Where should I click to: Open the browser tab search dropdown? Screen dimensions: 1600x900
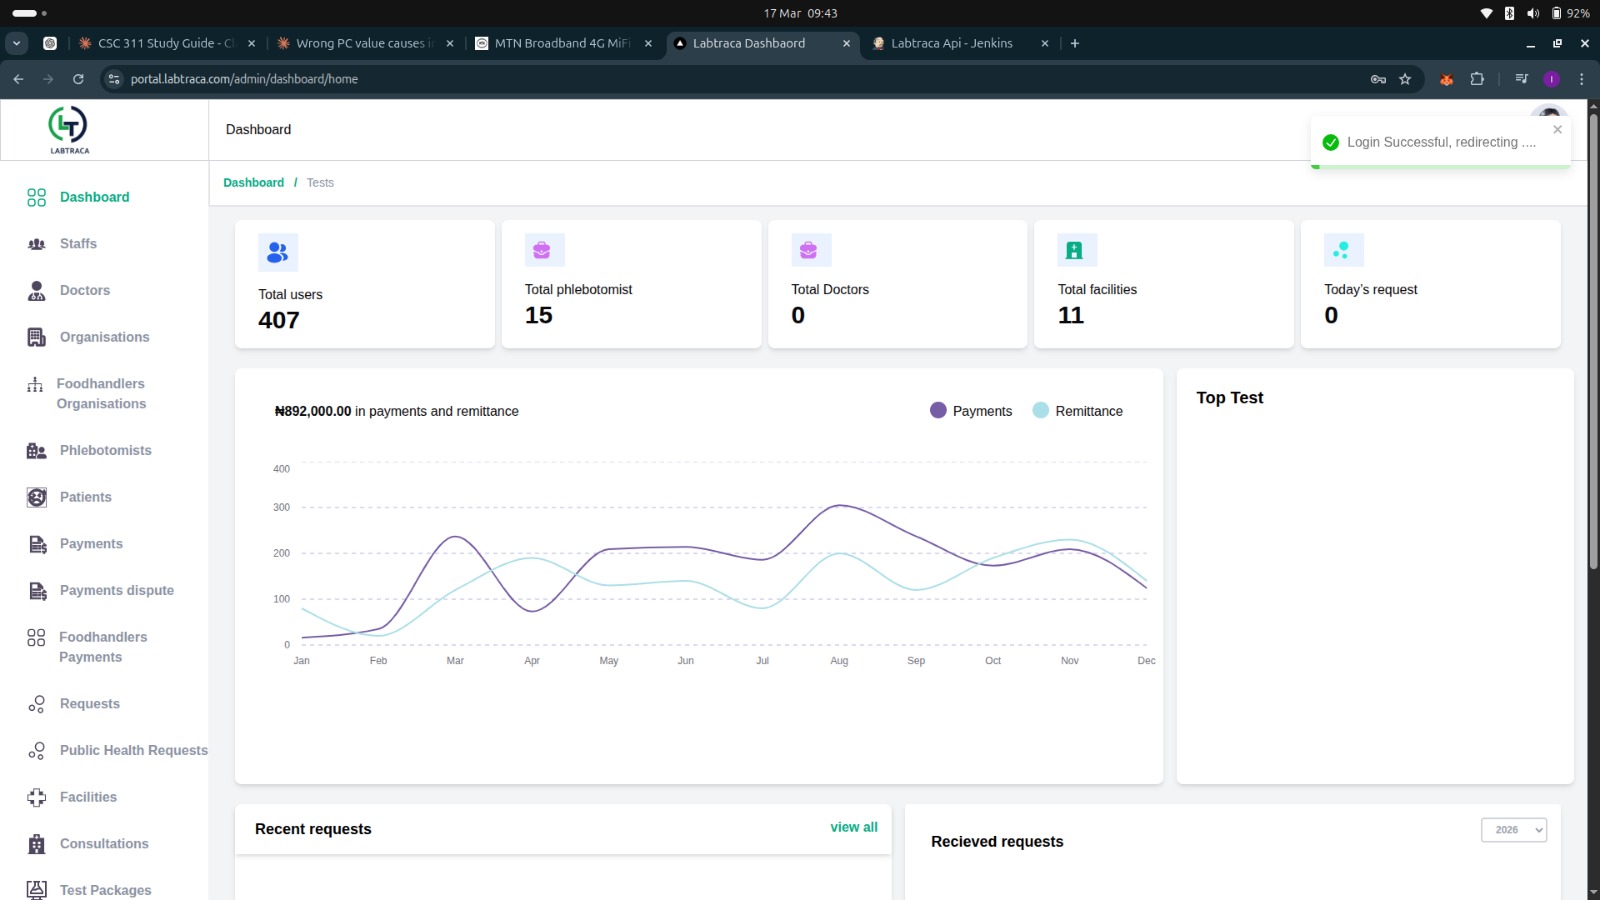(16, 43)
